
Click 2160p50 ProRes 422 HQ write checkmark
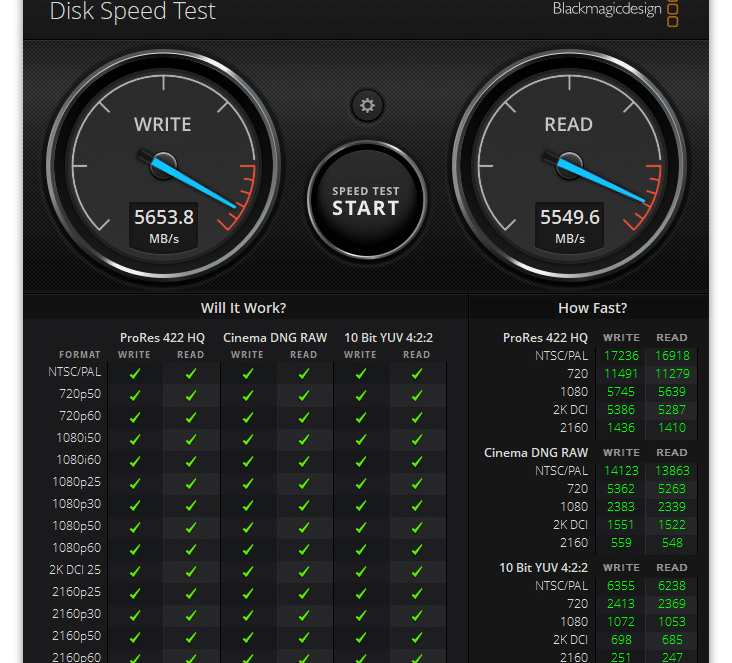pyautogui.click(x=135, y=637)
